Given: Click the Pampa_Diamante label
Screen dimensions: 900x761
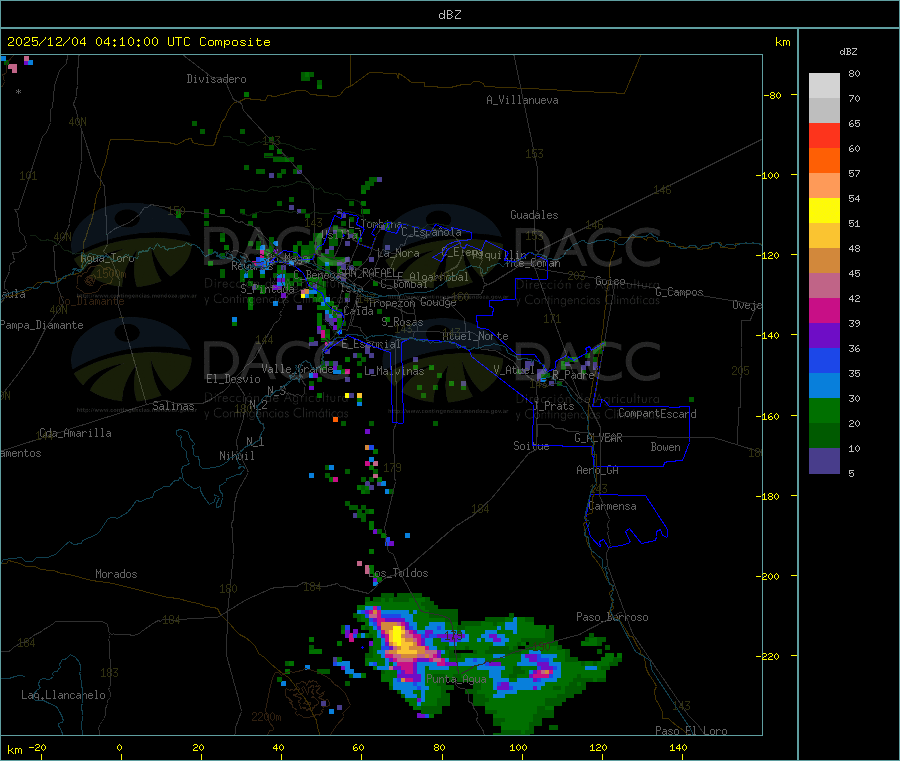Looking at the screenshot, I should [x=42, y=325].
